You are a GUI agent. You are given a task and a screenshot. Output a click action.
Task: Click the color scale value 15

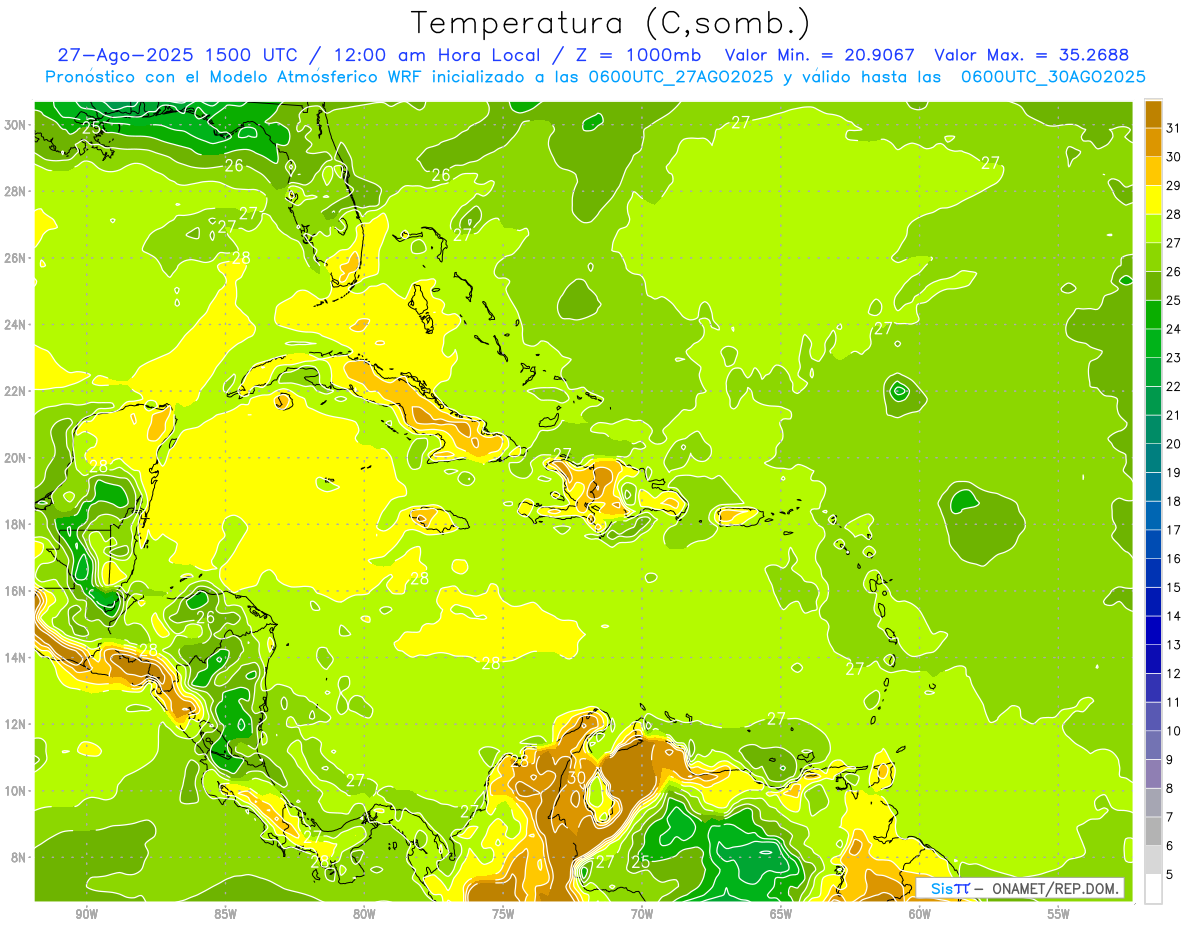tap(1173, 587)
